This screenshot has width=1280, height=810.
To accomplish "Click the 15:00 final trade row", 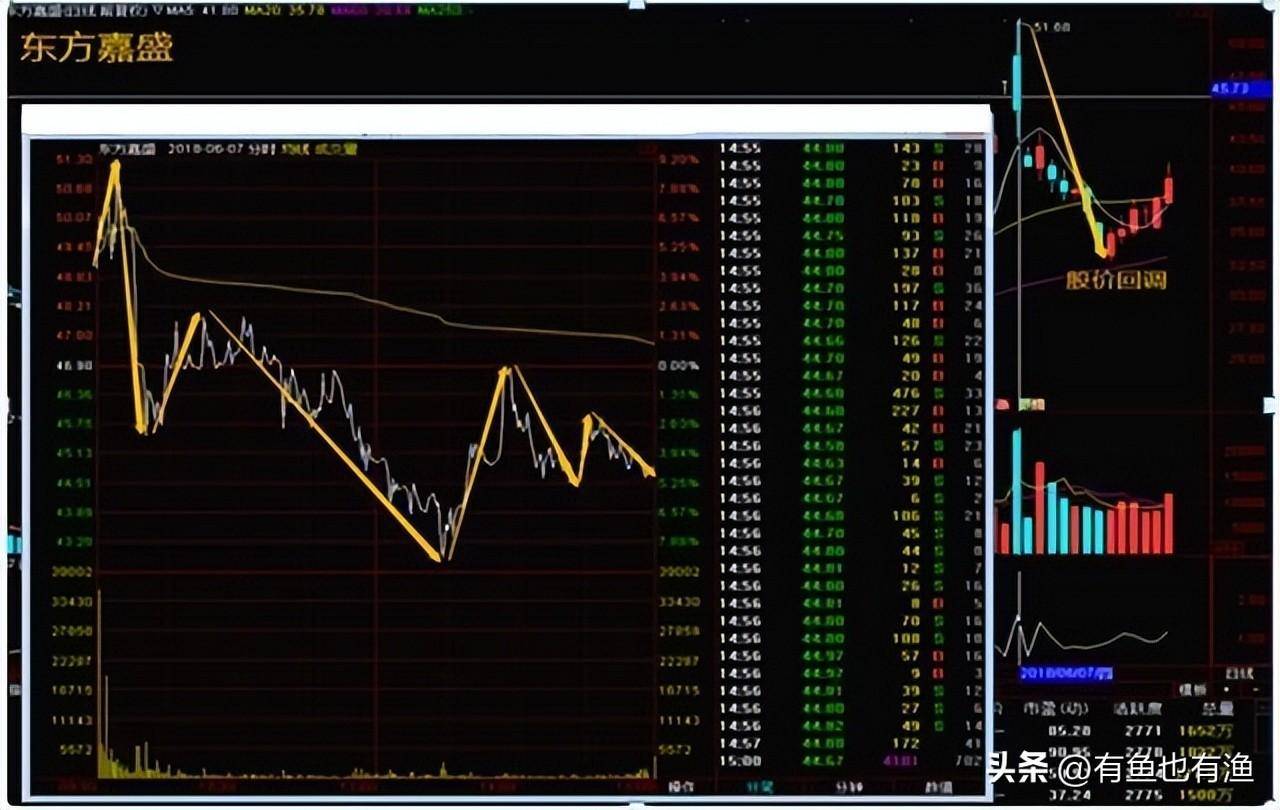I will [850, 761].
